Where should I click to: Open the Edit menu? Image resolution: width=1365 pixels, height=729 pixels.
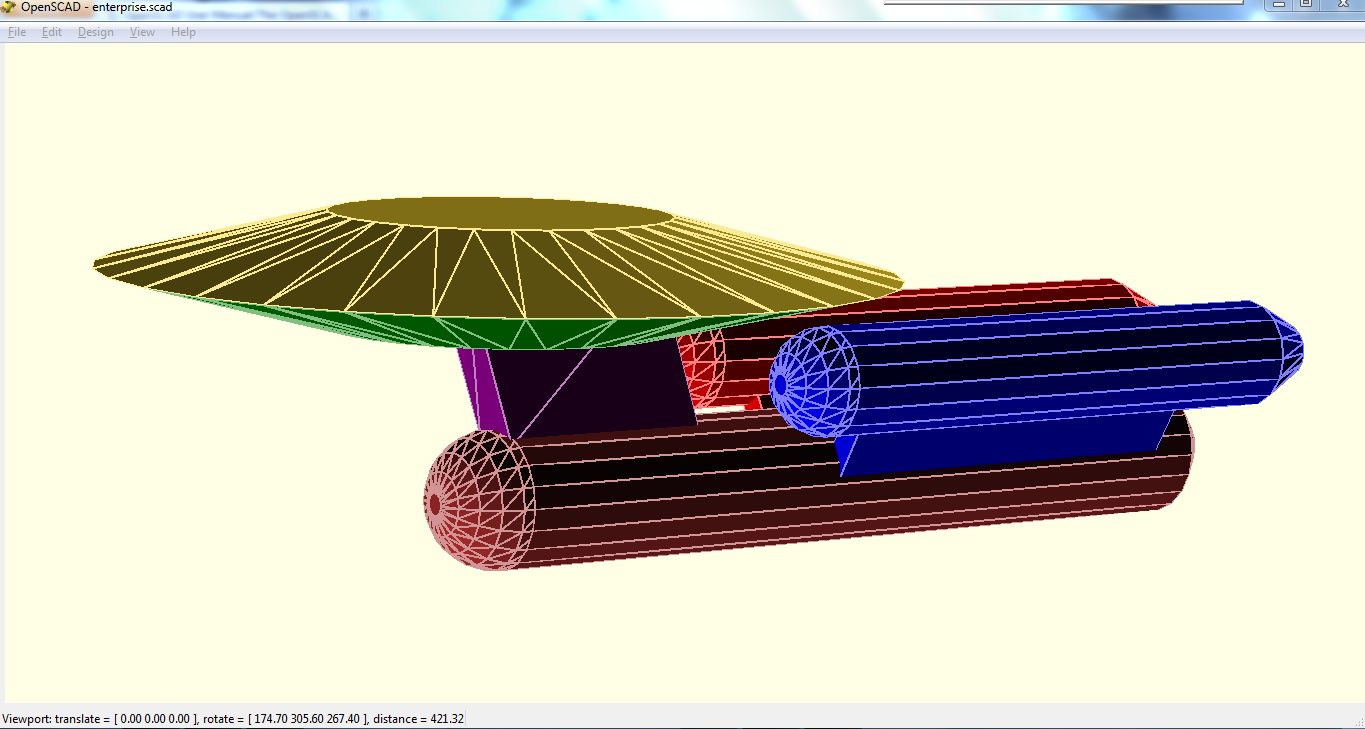point(52,32)
